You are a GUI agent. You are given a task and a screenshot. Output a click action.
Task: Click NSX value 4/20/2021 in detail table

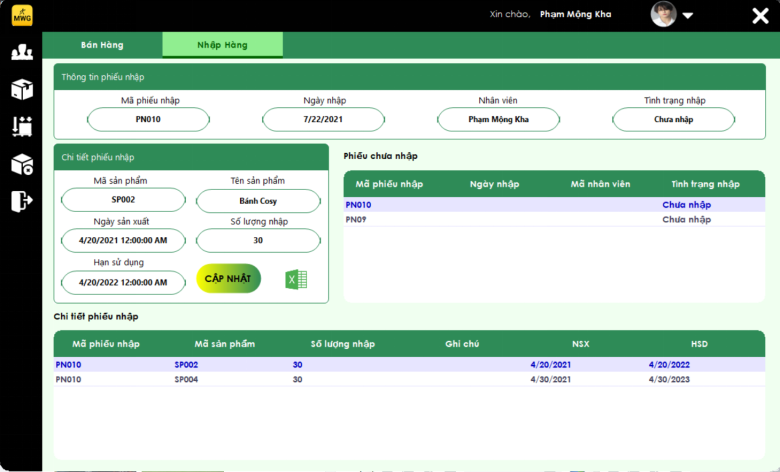coord(551,365)
